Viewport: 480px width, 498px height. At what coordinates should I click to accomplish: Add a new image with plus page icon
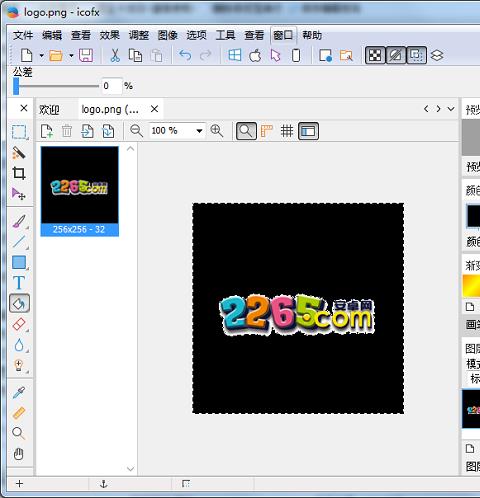coord(46,131)
